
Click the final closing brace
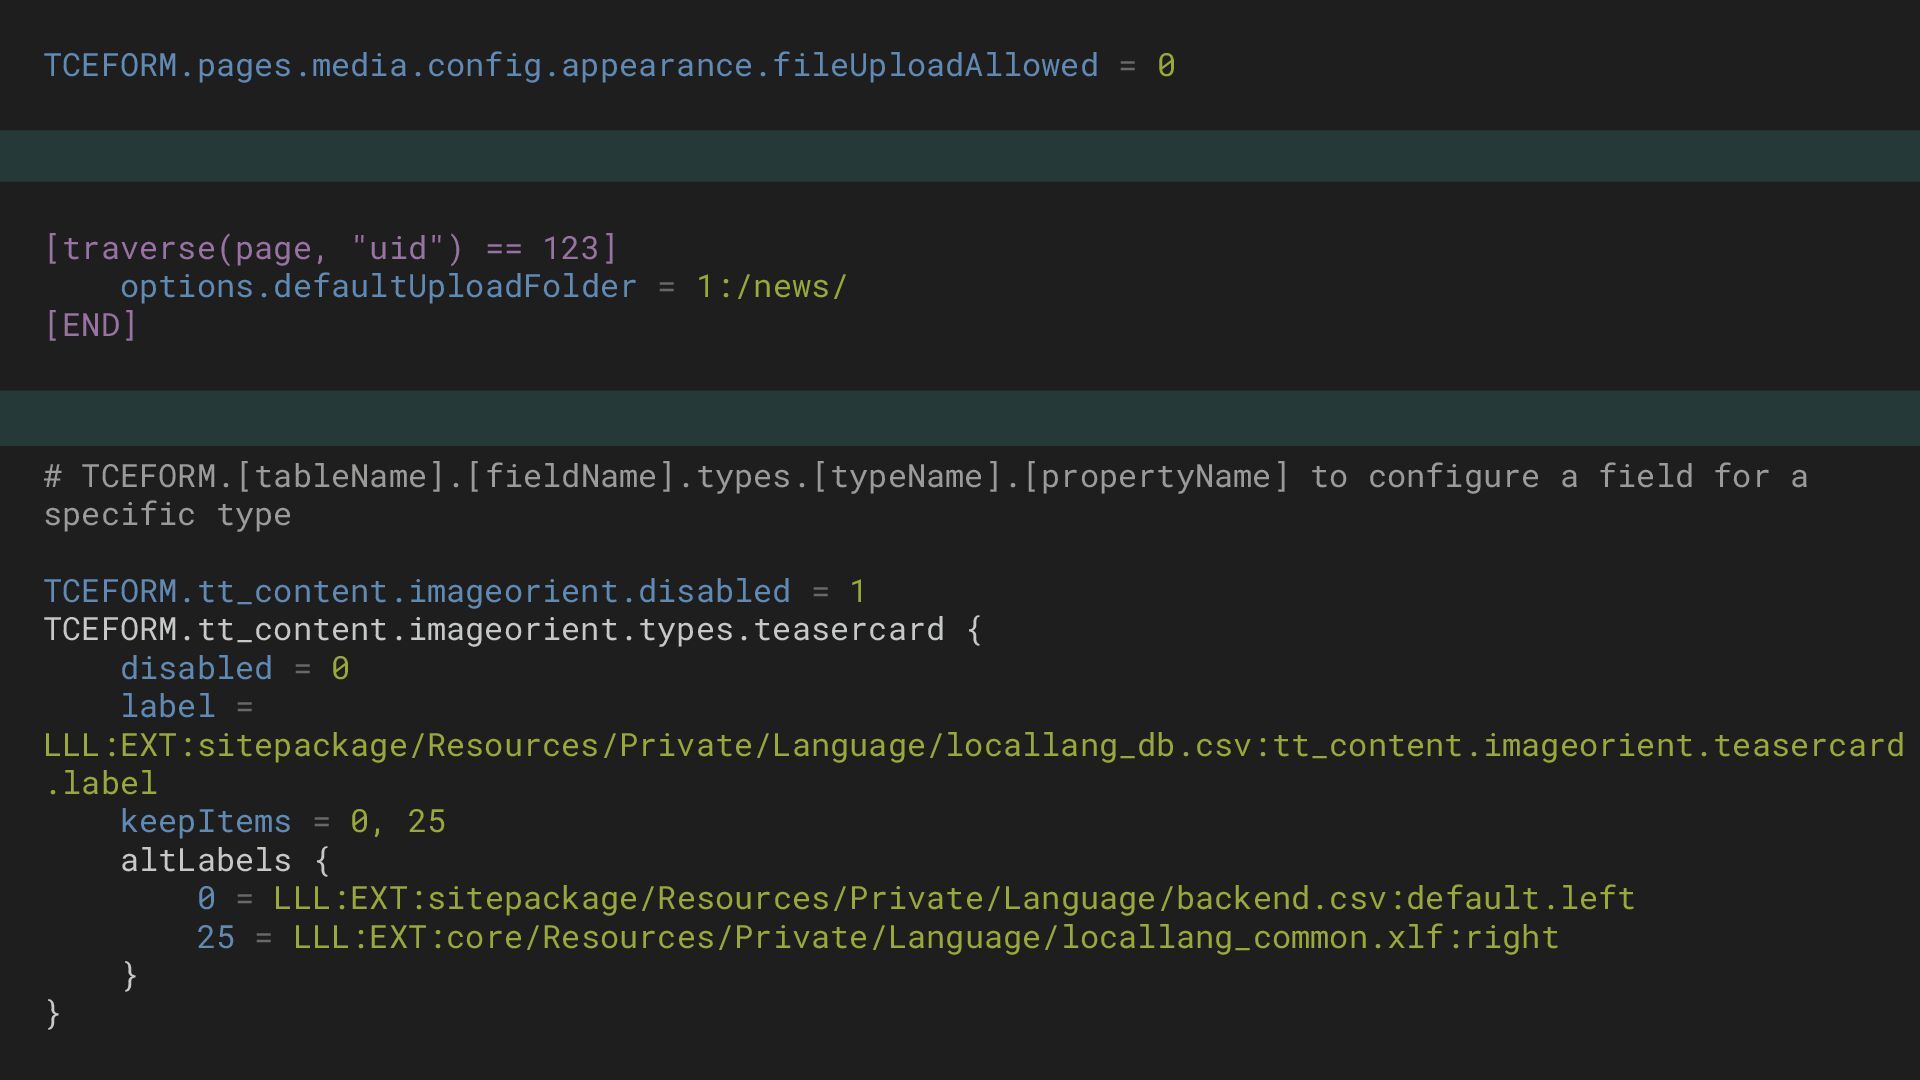pyautogui.click(x=53, y=1014)
